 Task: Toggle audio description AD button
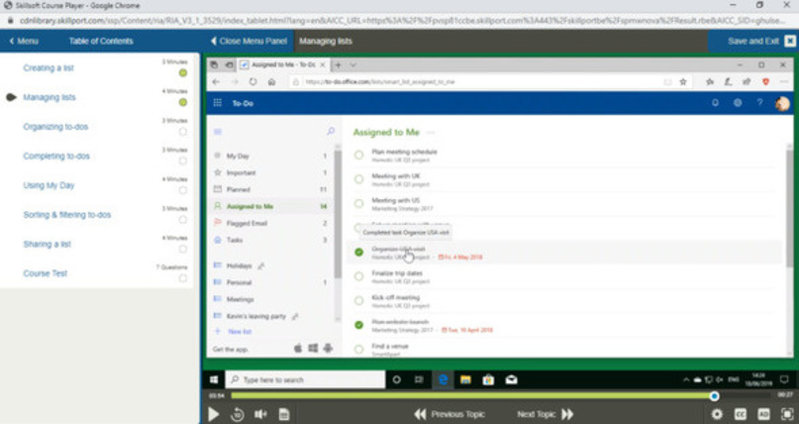(x=763, y=414)
